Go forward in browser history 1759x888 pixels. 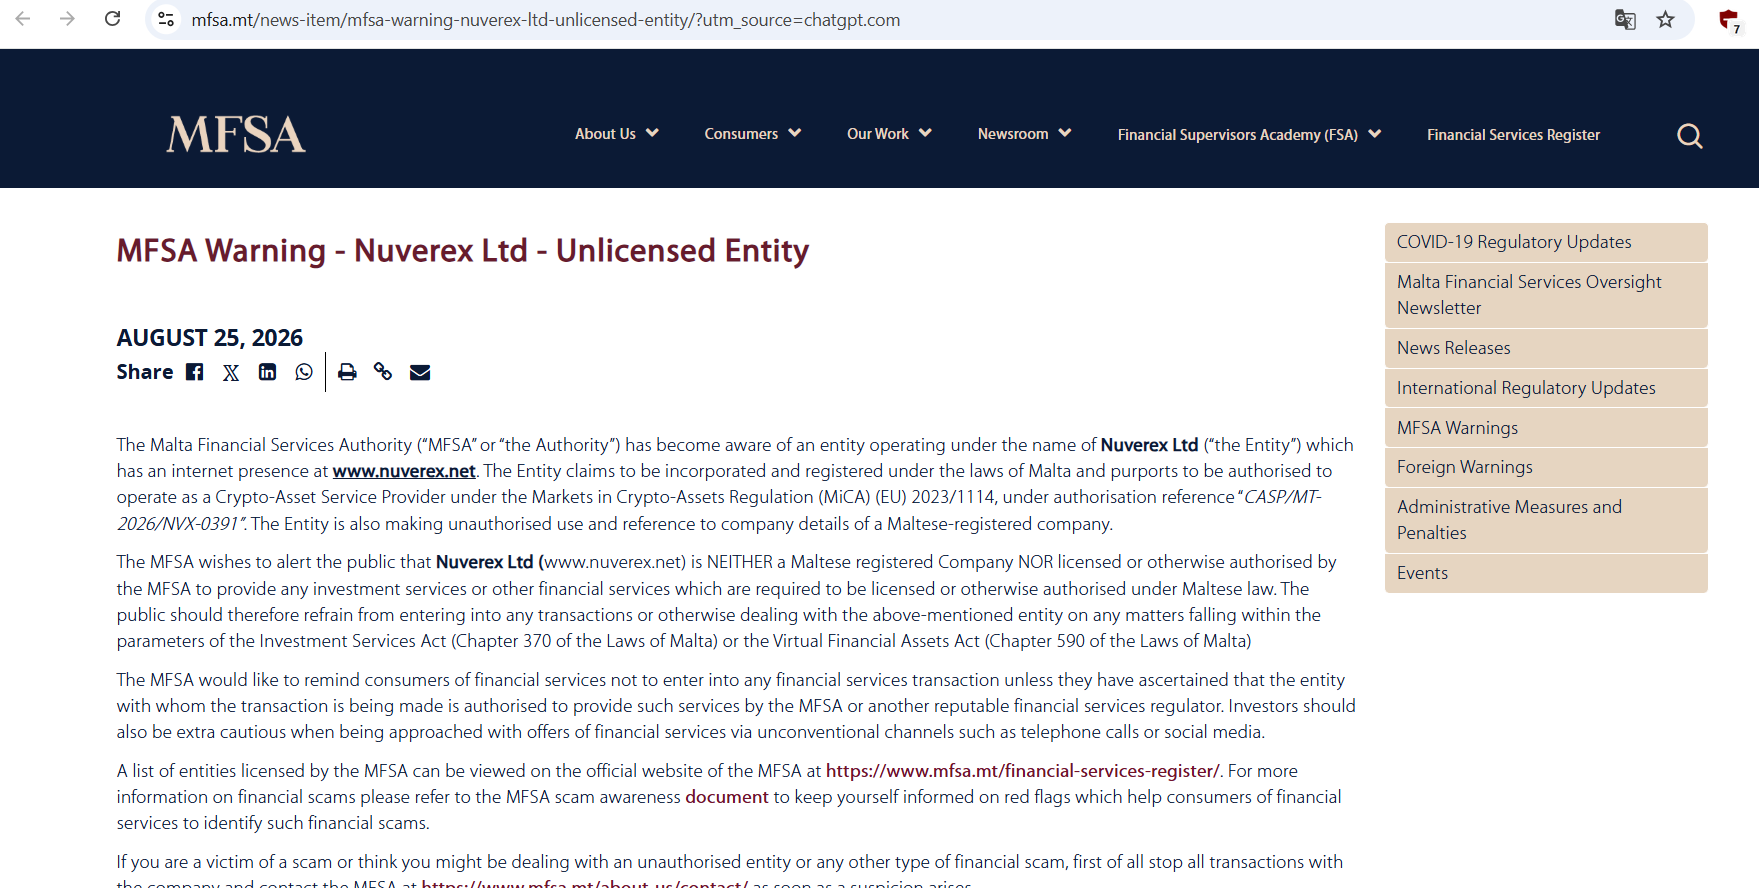click(x=67, y=19)
